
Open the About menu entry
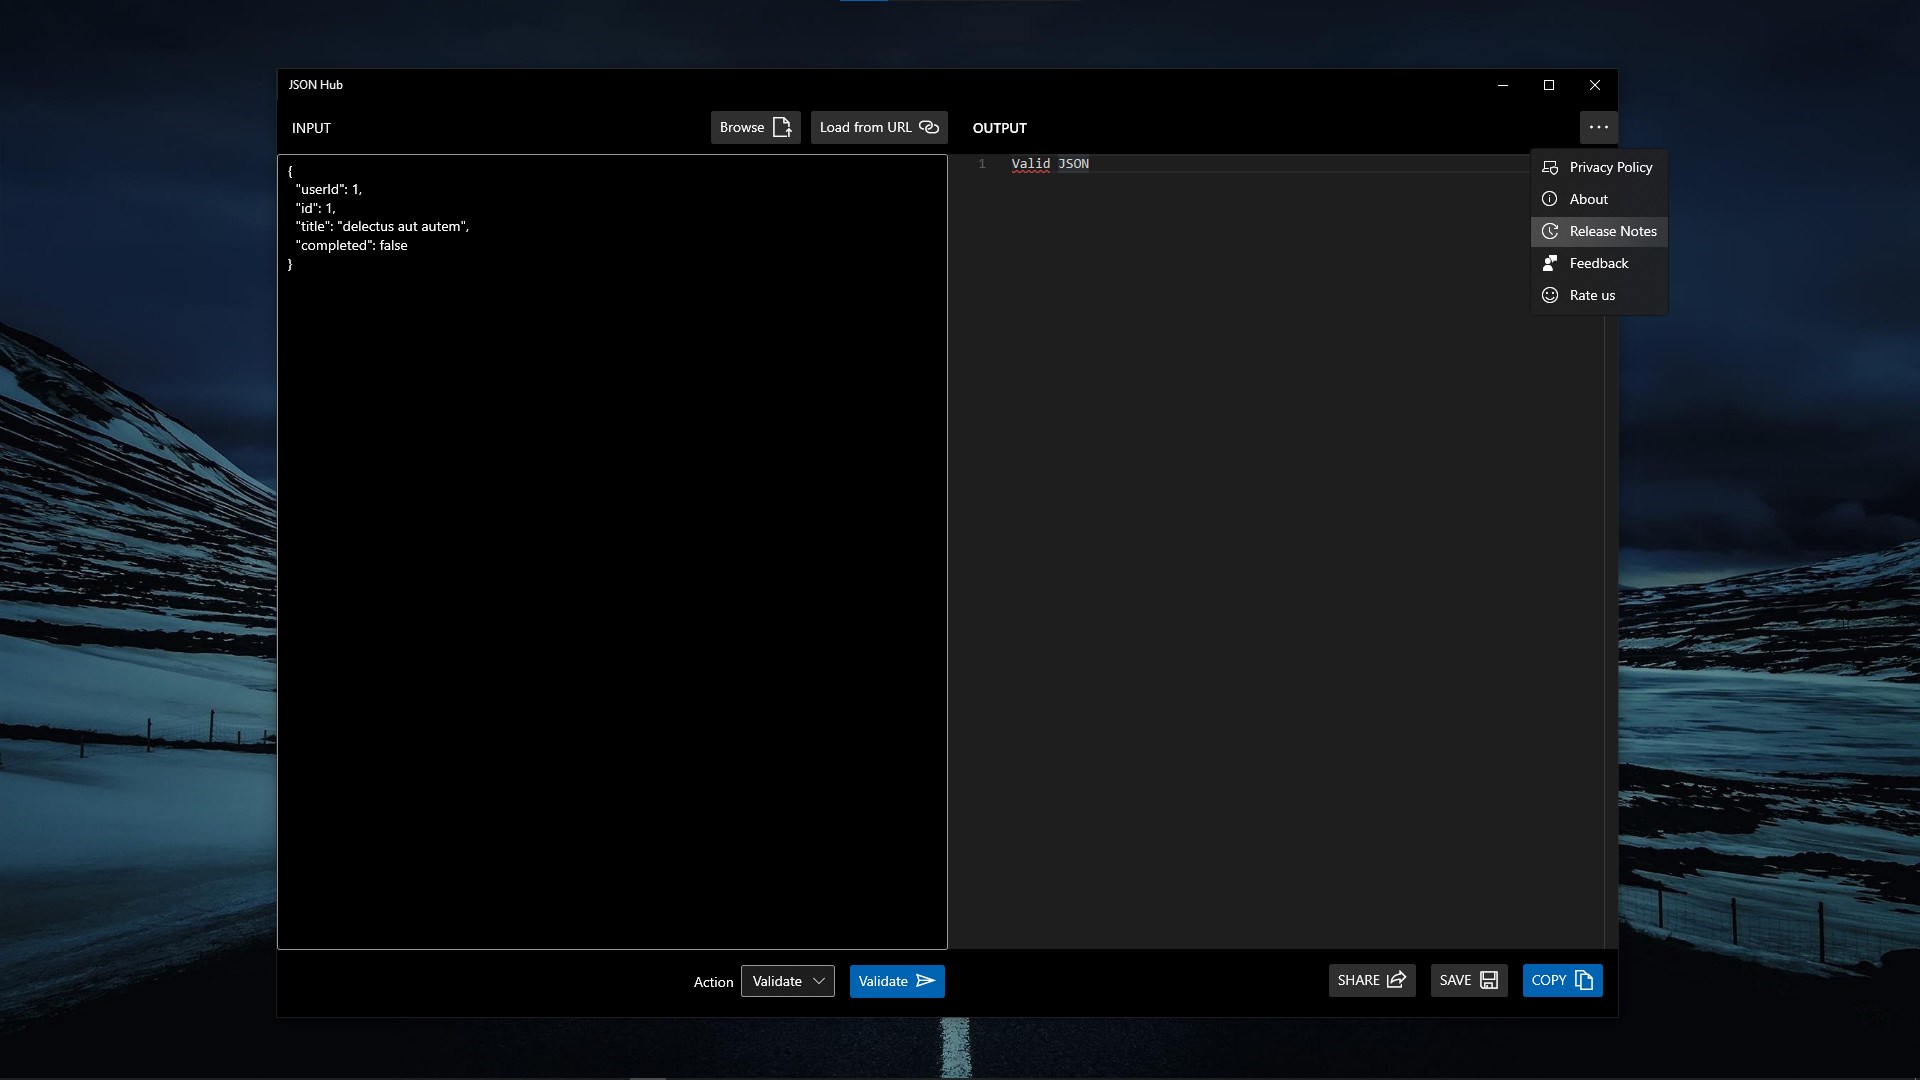[x=1589, y=199]
